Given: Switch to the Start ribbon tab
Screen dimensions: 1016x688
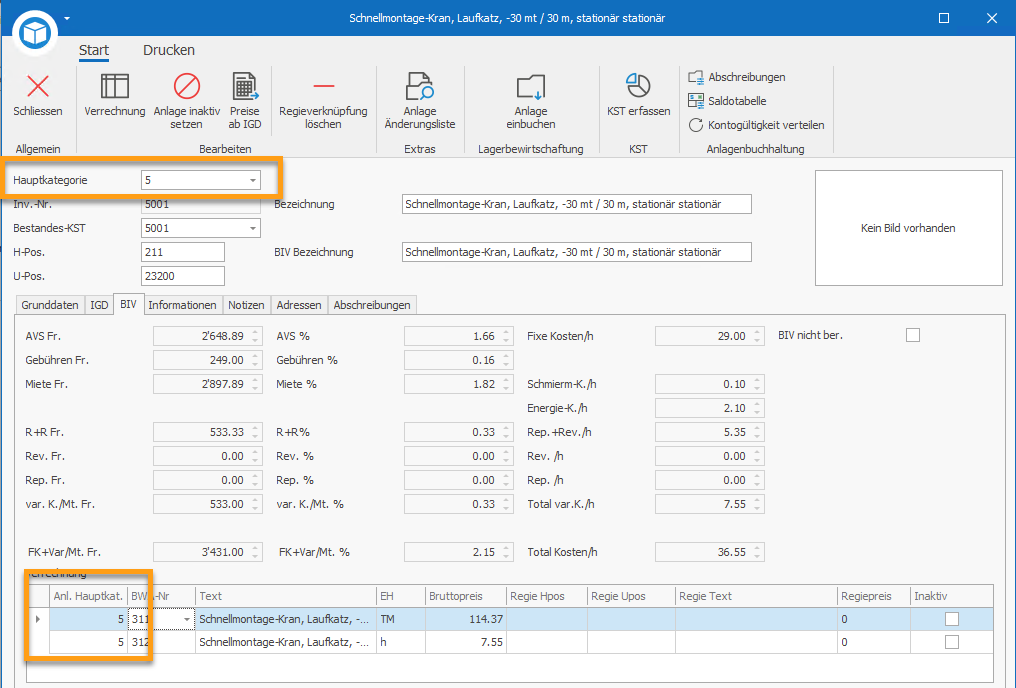Looking at the screenshot, I should [x=94, y=50].
